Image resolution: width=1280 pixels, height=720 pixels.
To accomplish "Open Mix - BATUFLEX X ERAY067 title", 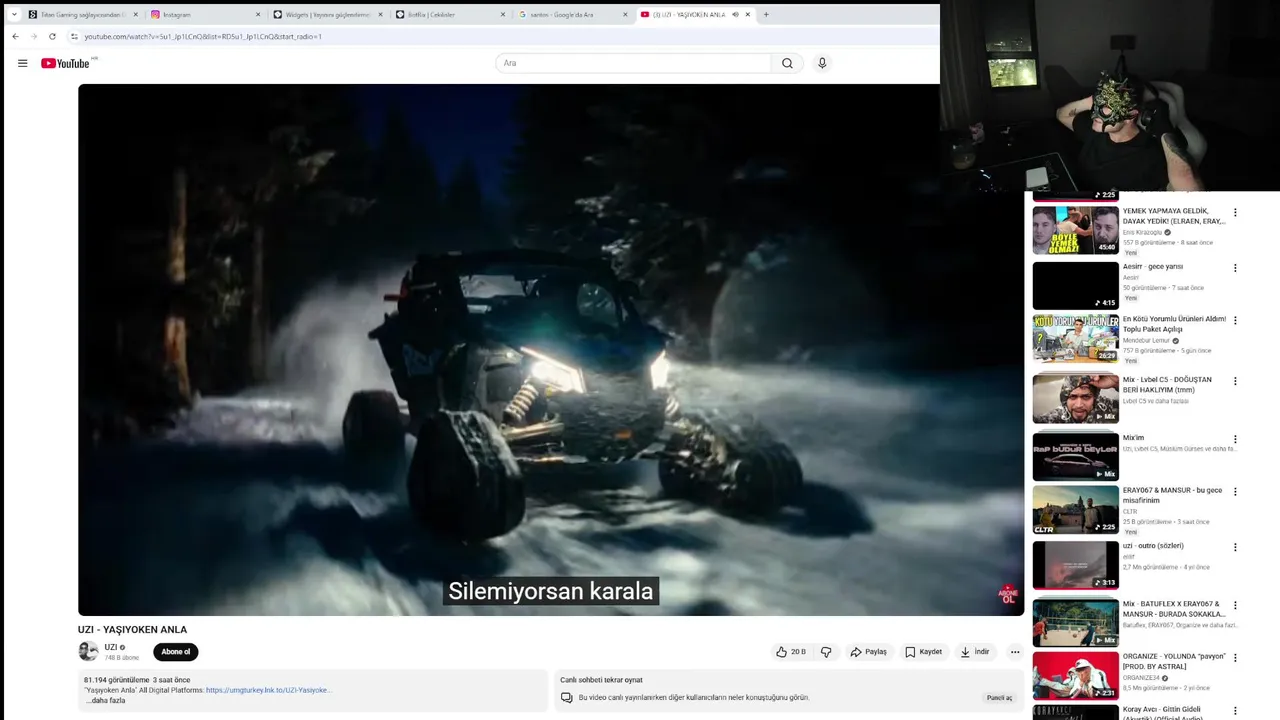I will pos(1174,608).
